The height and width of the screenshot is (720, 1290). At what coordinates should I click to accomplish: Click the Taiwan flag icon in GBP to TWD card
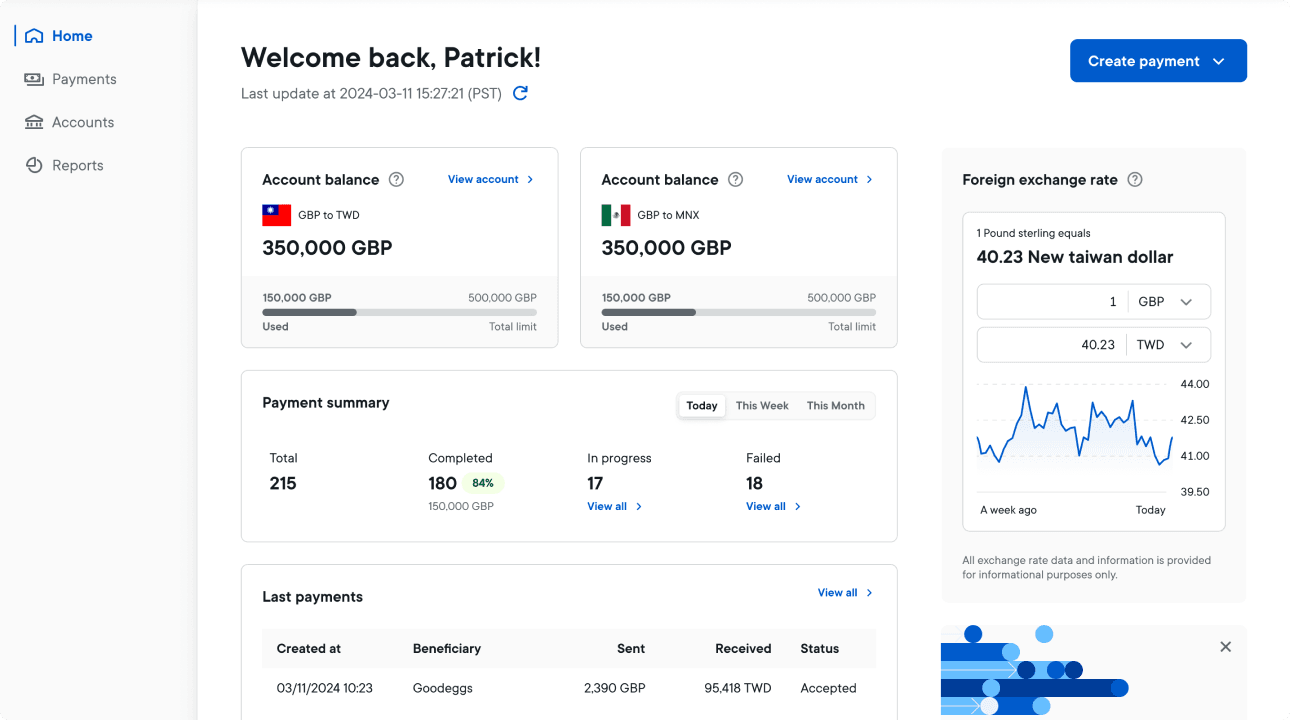pyautogui.click(x=276, y=214)
